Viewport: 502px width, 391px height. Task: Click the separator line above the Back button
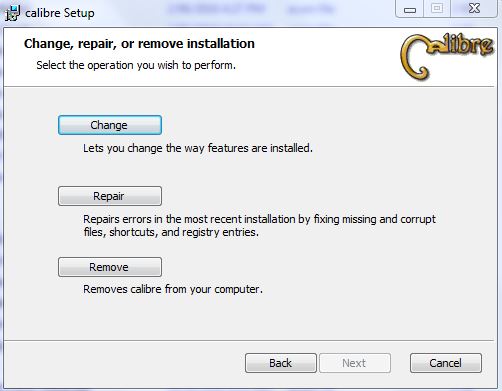249,340
